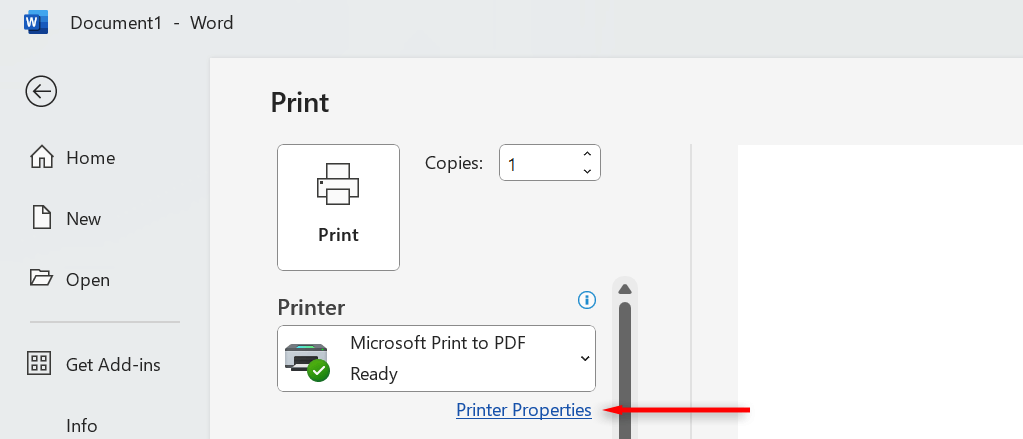
Task: Click the Home house icon
Action: (x=41, y=157)
